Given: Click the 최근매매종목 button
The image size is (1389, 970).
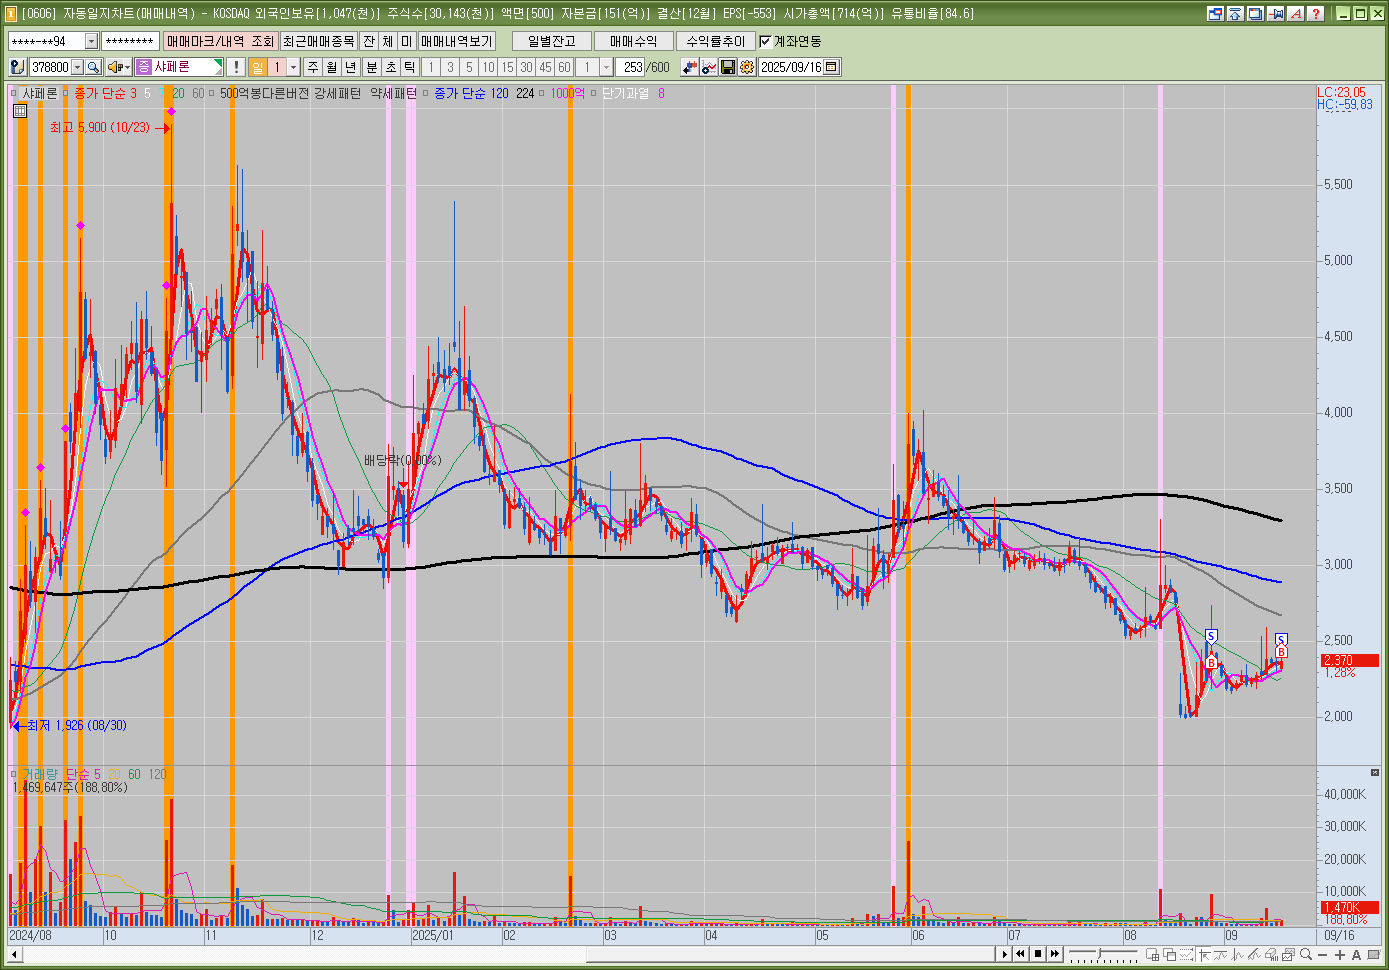Looking at the screenshot, I should [x=318, y=41].
